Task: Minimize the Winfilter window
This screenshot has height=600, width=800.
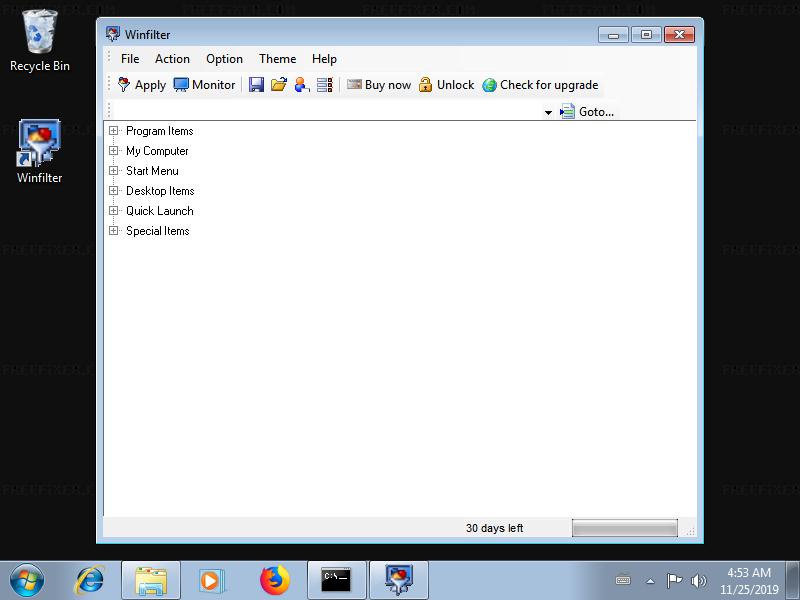Action: pos(613,35)
